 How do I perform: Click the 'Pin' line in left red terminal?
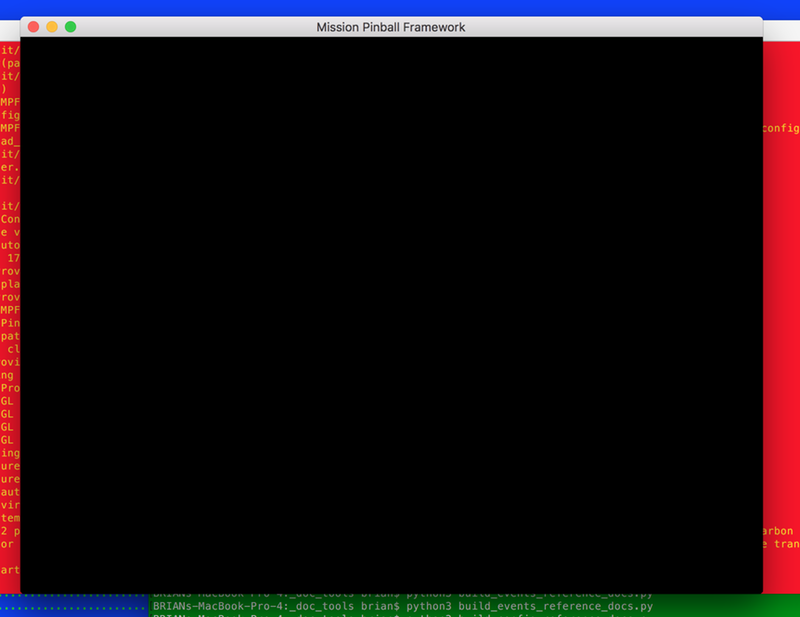tap(9, 323)
